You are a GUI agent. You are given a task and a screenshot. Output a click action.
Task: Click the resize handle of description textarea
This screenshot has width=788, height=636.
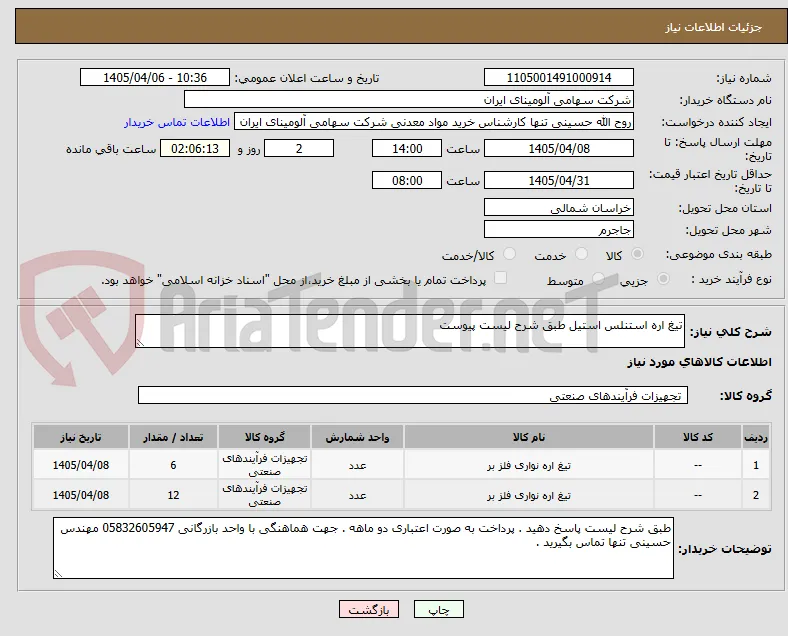pyautogui.click(x=140, y=343)
